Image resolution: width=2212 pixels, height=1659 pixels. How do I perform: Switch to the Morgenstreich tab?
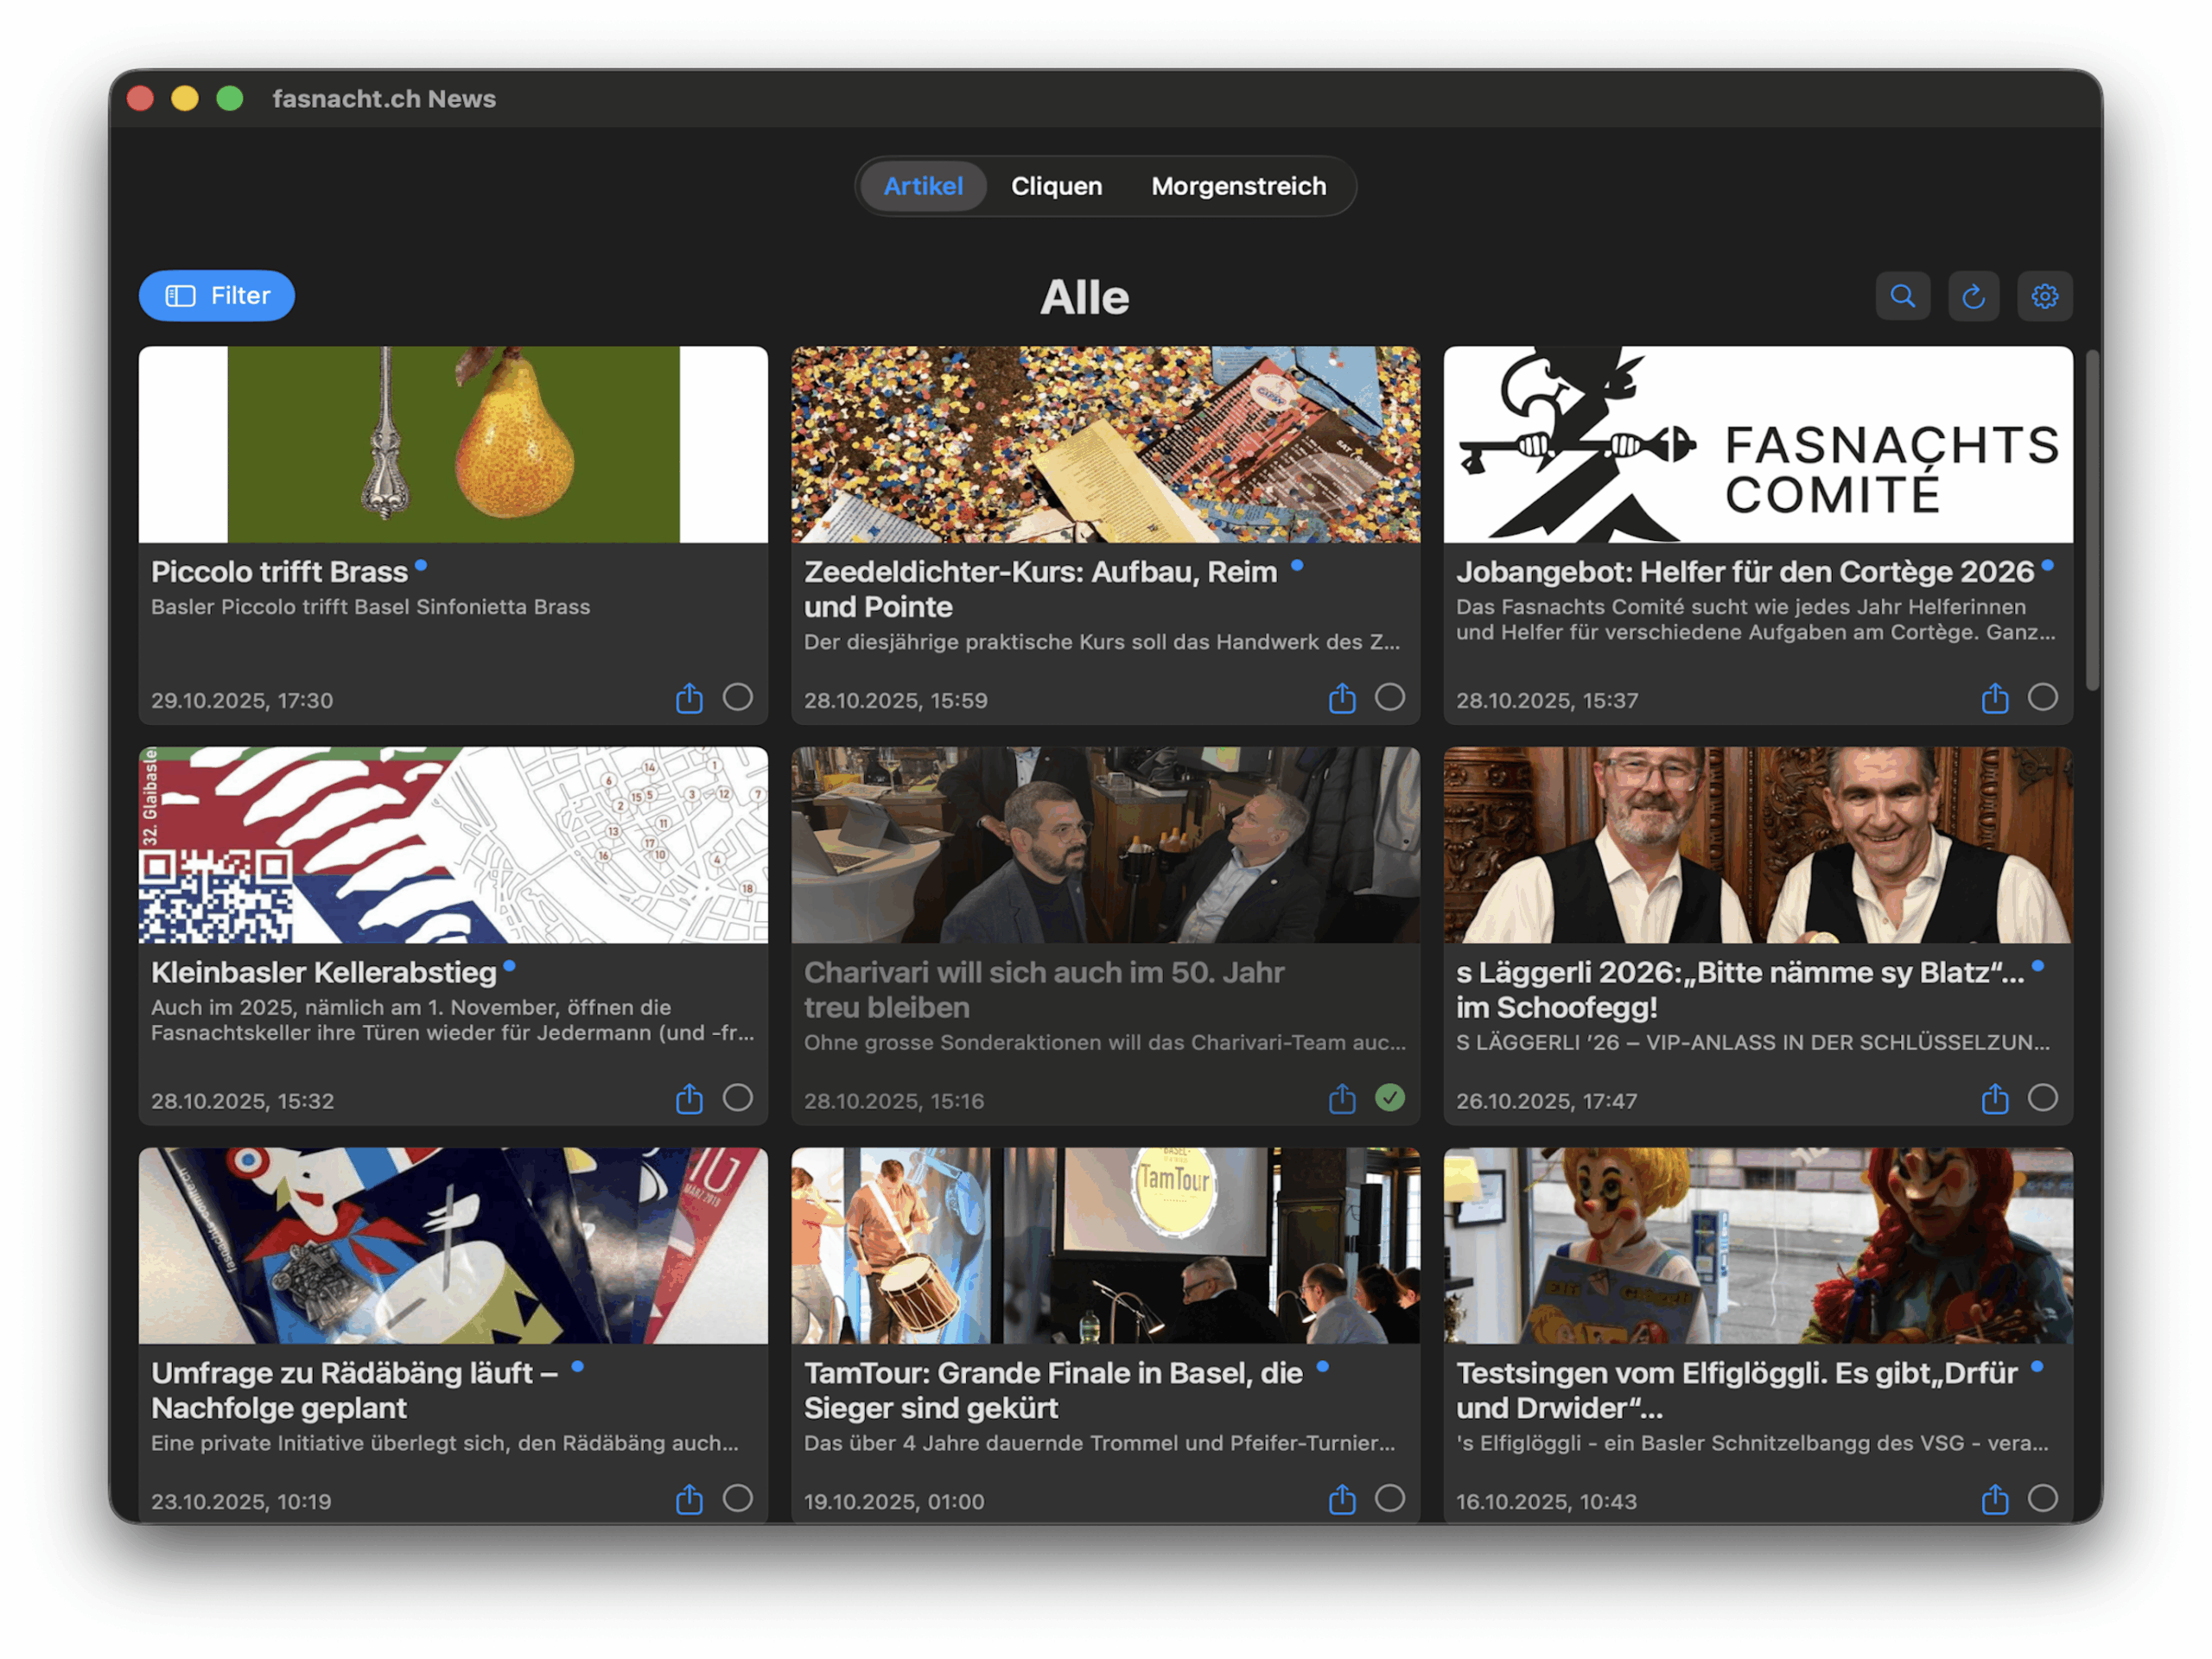click(x=1238, y=186)
